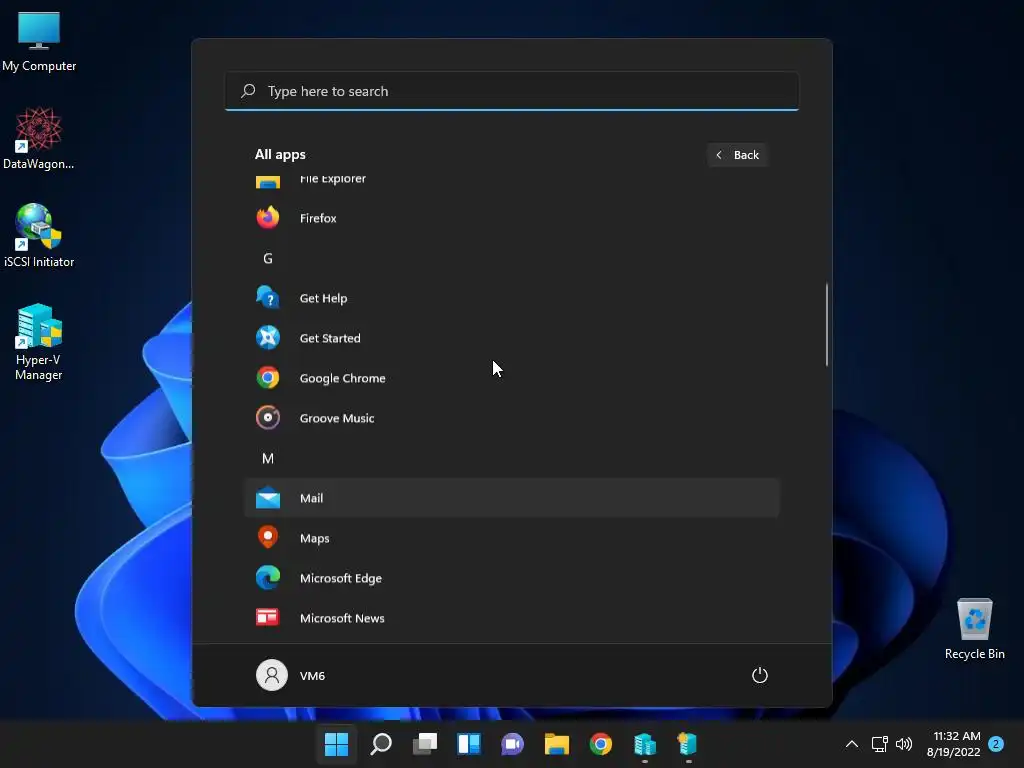The image size is (1024, 768).
Task: Click the Windows Start button on taskbar
Action: 337,744
